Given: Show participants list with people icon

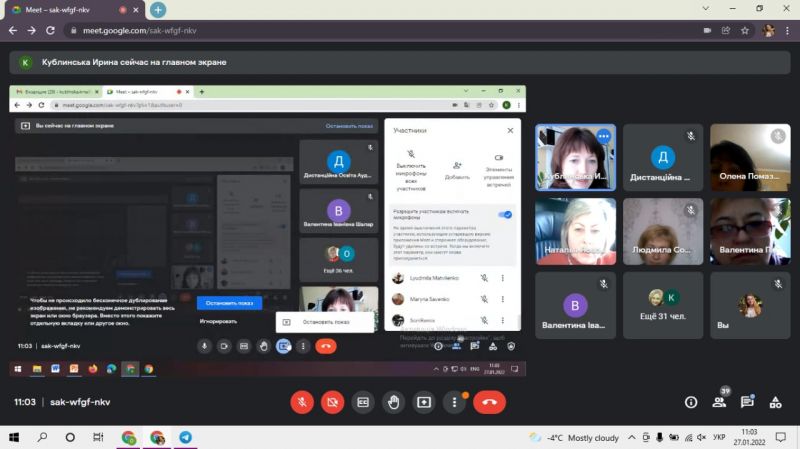Looking at the screenshot, I should [x=719, y=402].
